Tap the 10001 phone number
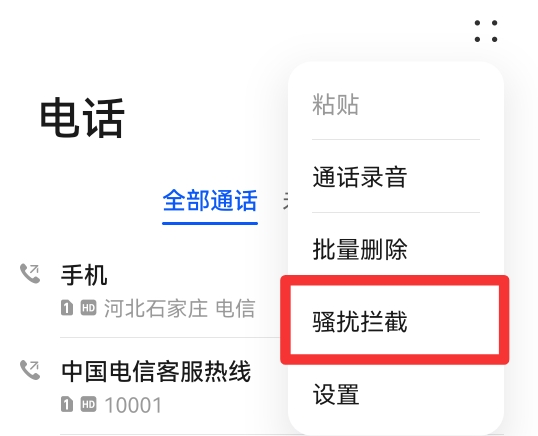The height and width of the screenshot is (436, 538). (x=133, y=405)
